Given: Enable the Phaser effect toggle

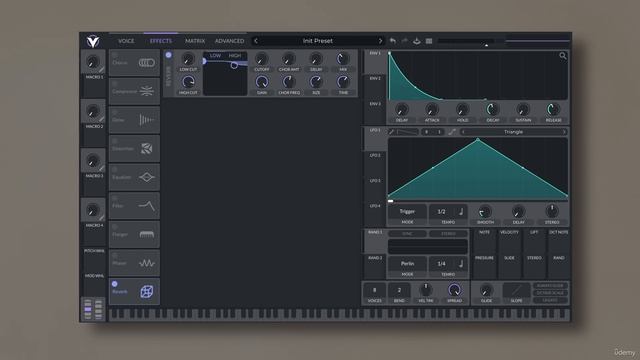Looking at the screenshot, I should 115,255.
